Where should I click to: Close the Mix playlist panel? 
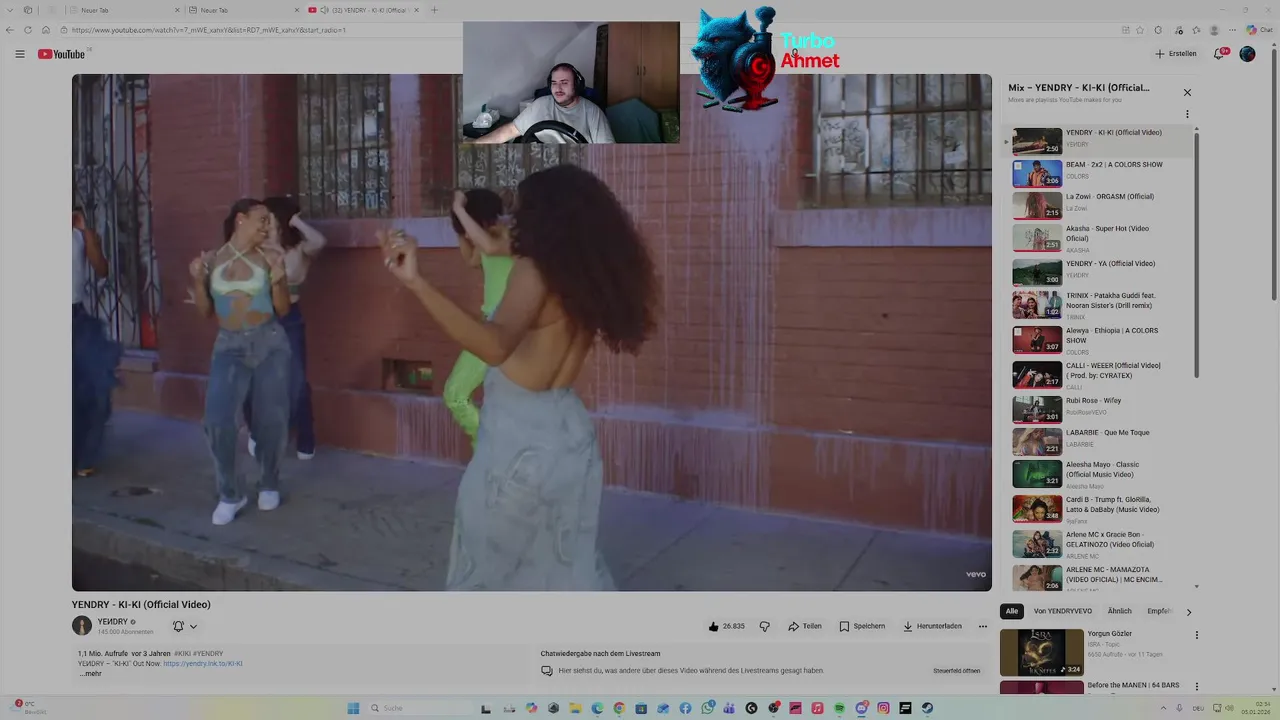point(1187,92)
